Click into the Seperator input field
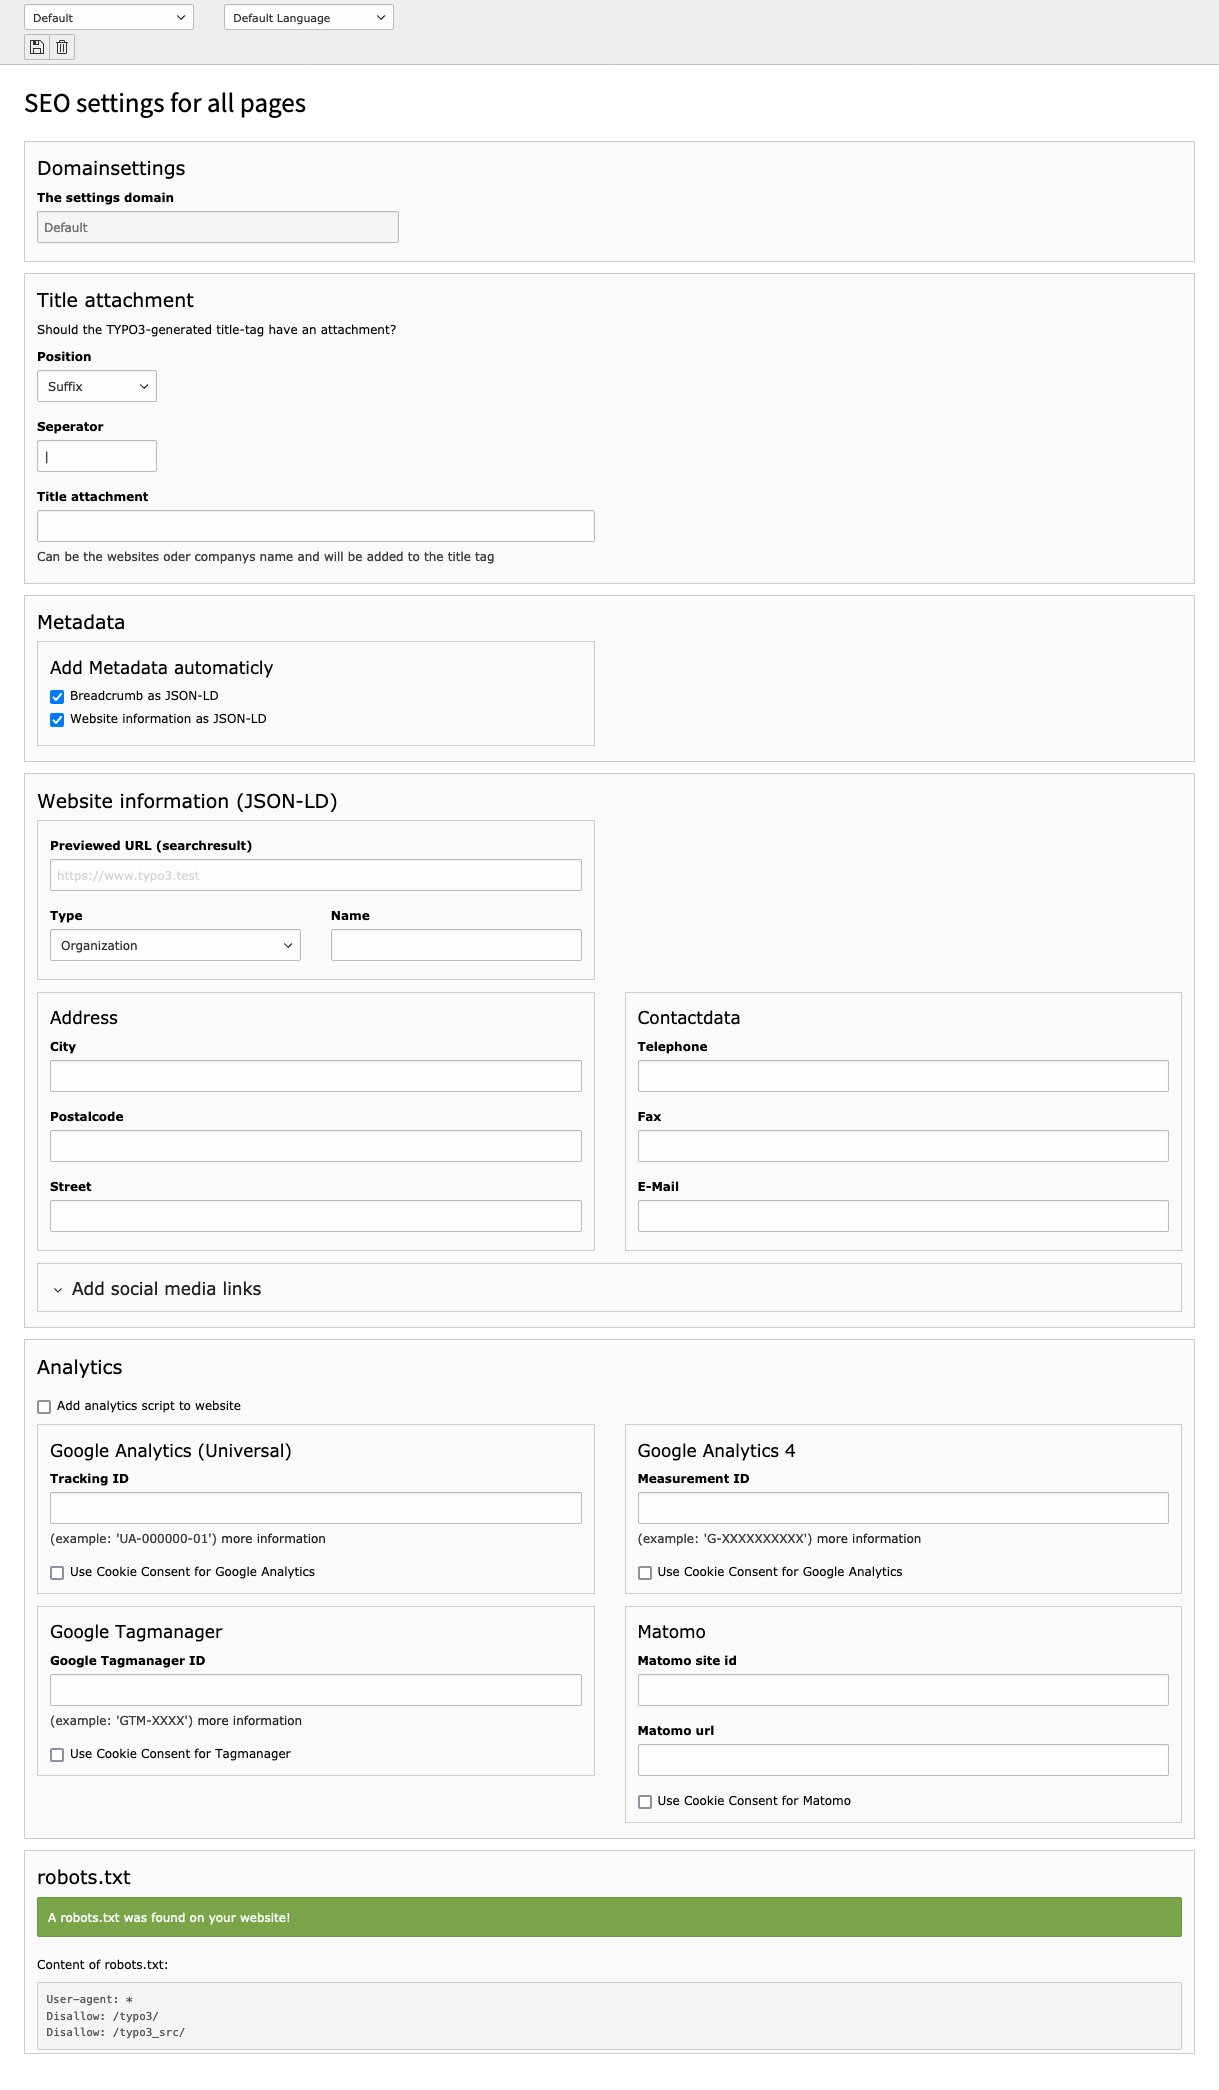The height and width of the screenshot is (2090, 1219). 96,455
